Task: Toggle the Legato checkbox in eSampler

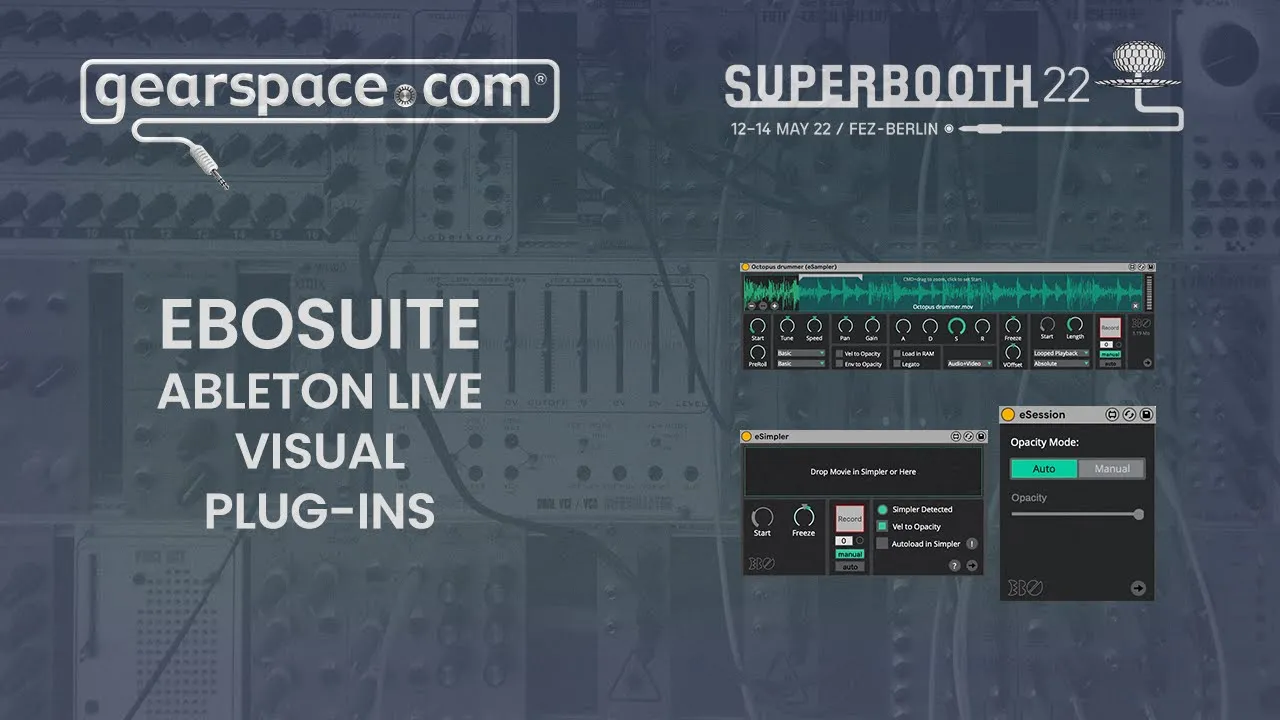Action: 897,364
